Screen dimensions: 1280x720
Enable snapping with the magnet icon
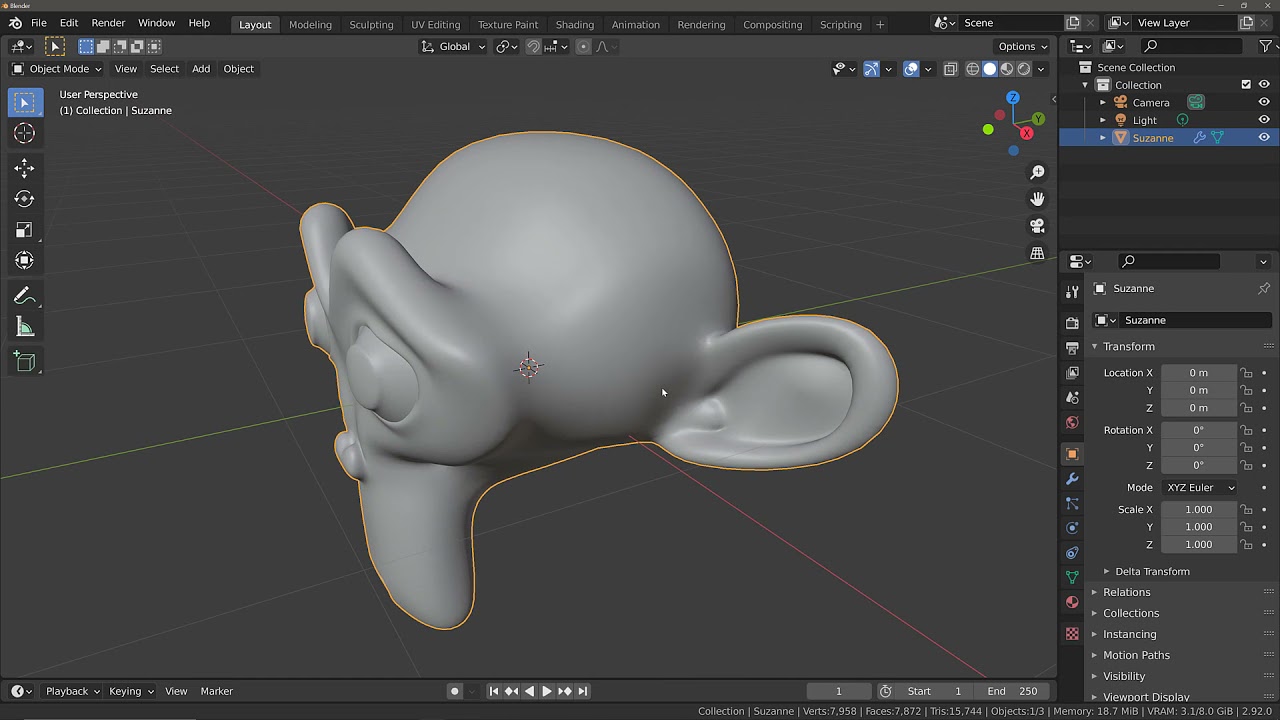click(534, 46)
